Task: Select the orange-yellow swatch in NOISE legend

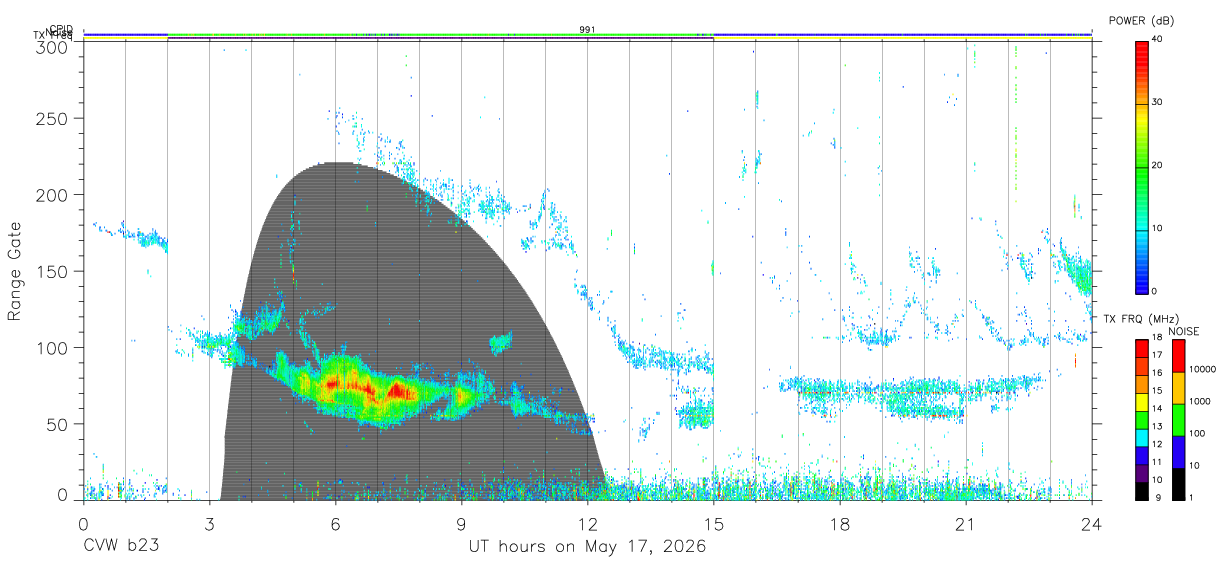Action: click(x=1177, y=388)
